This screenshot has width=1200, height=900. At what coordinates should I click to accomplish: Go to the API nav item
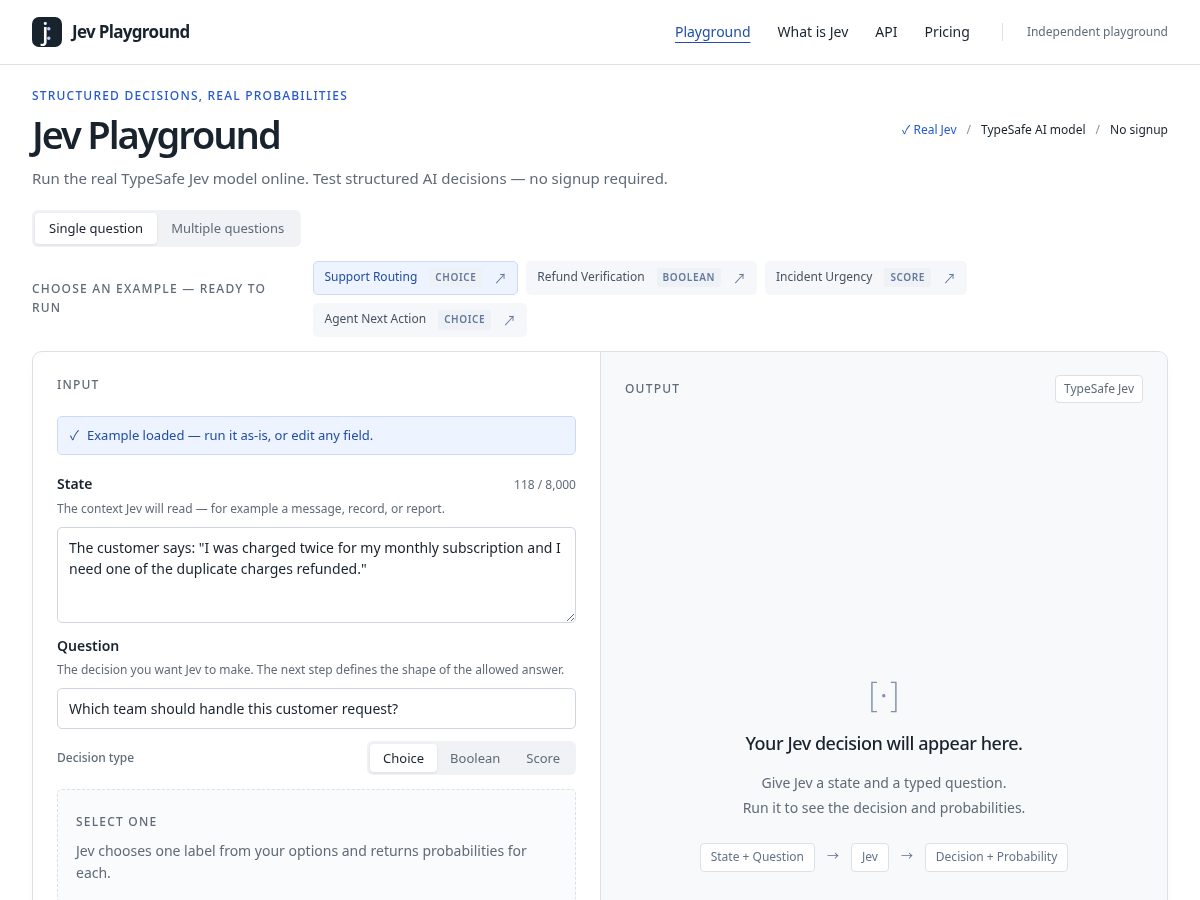pos(886,32)
